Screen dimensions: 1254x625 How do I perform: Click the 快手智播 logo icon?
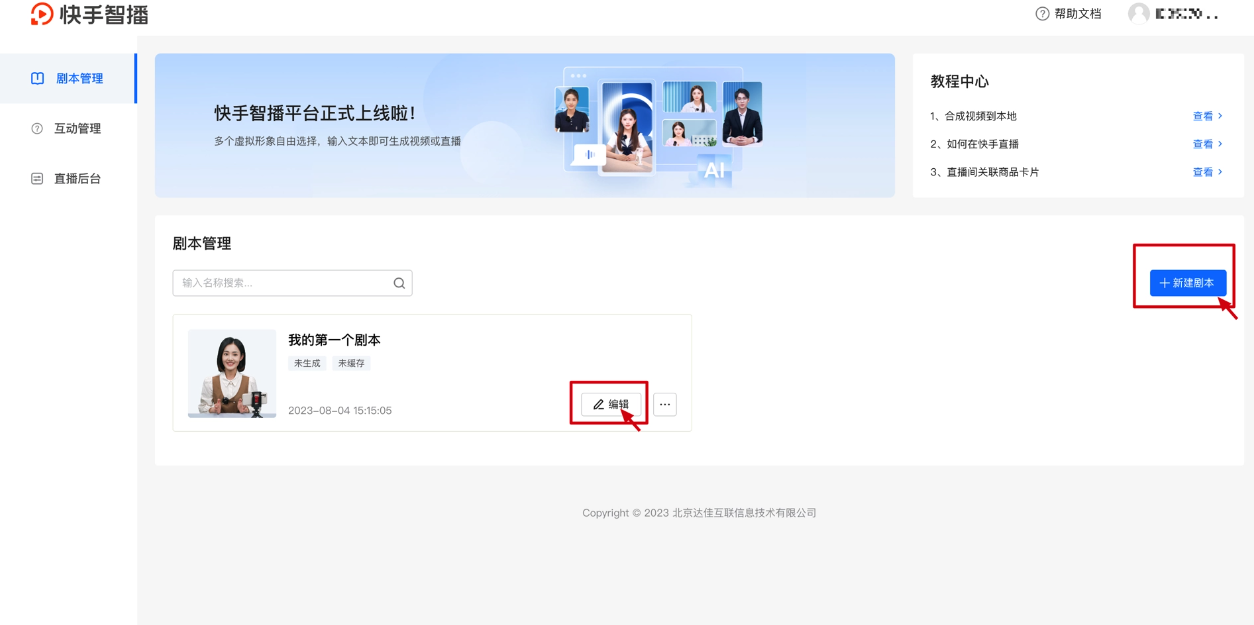(x=42, y=13)
